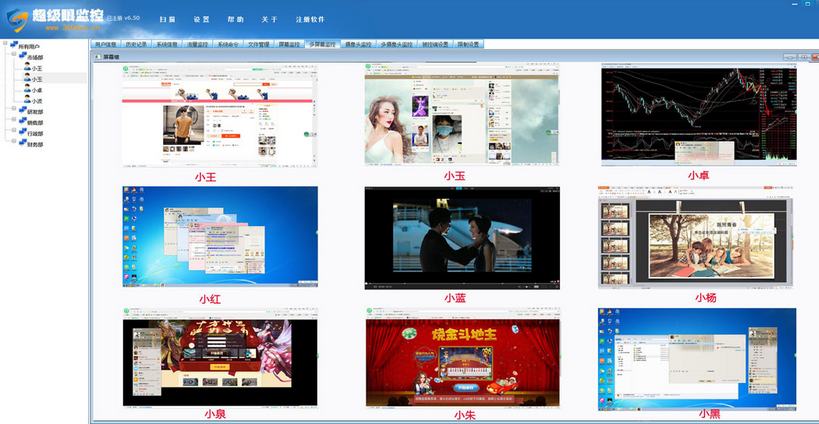Open the 设置 menu
819x424 pixels.
202,19
